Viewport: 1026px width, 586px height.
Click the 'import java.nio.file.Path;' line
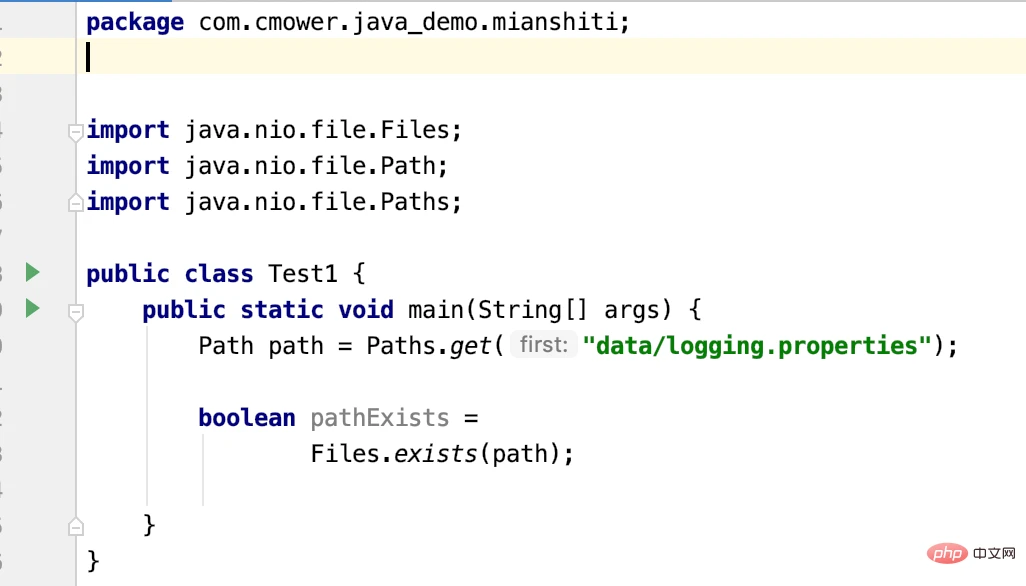click(267, 165)
